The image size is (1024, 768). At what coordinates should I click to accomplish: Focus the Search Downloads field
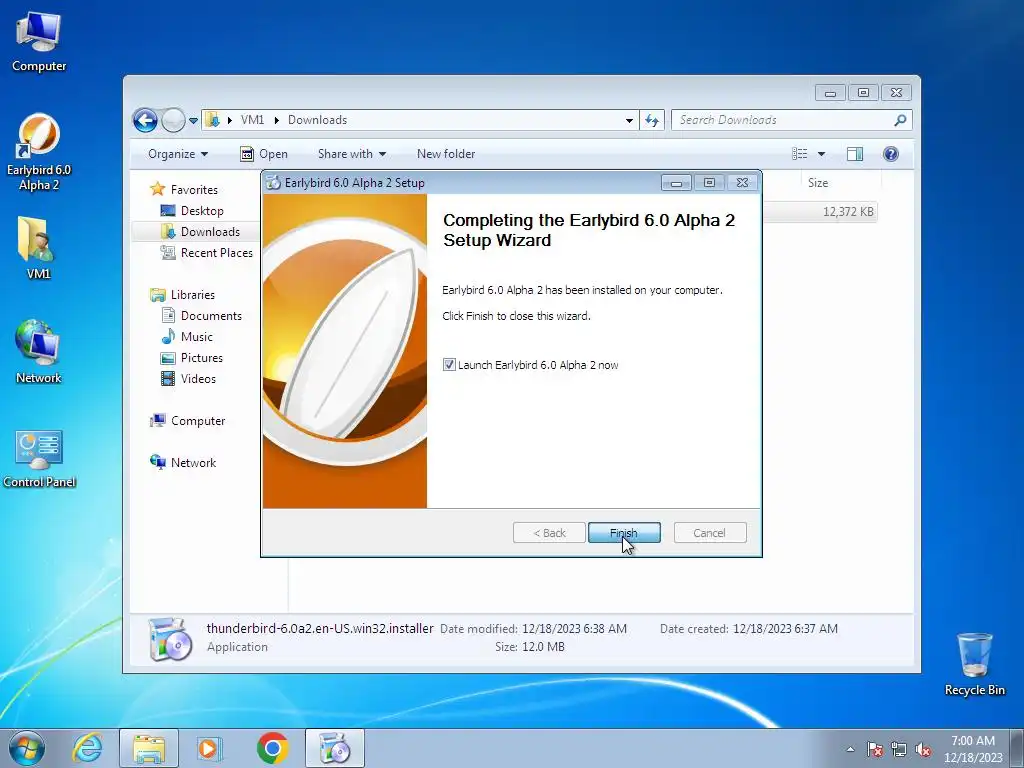point(781,120)
